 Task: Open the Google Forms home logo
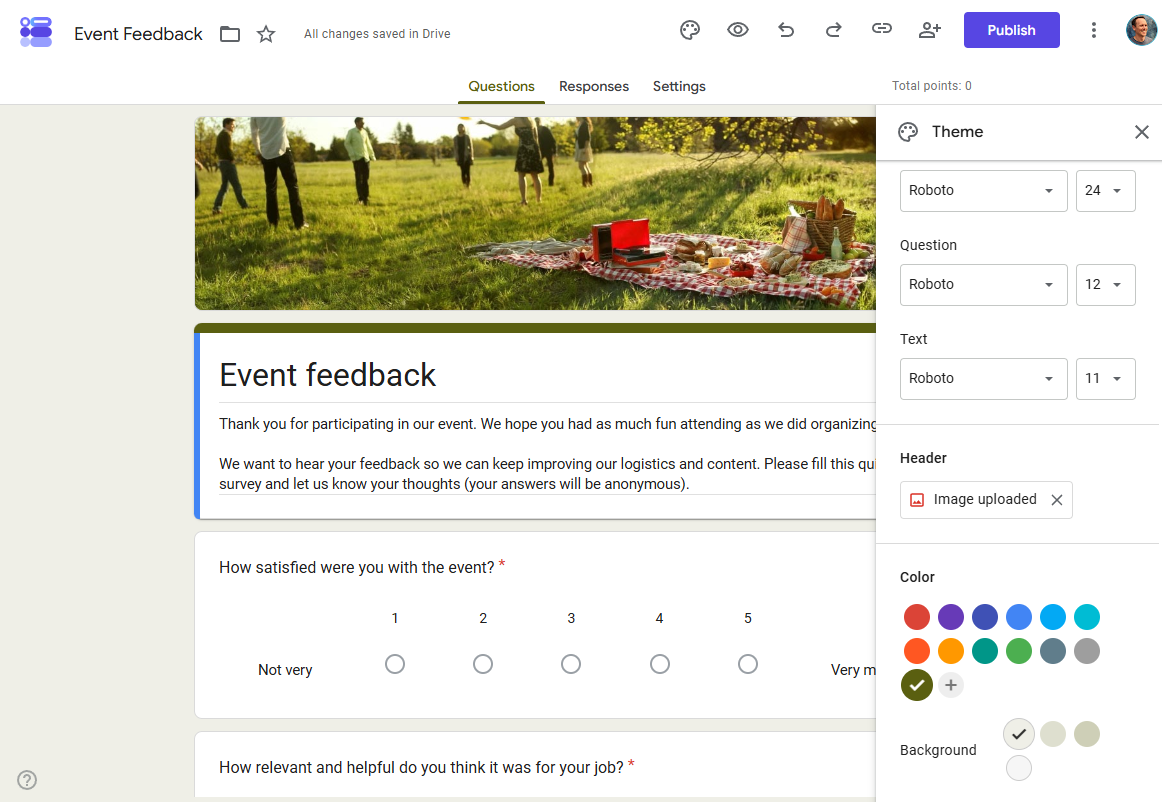(x=36, y=33)
